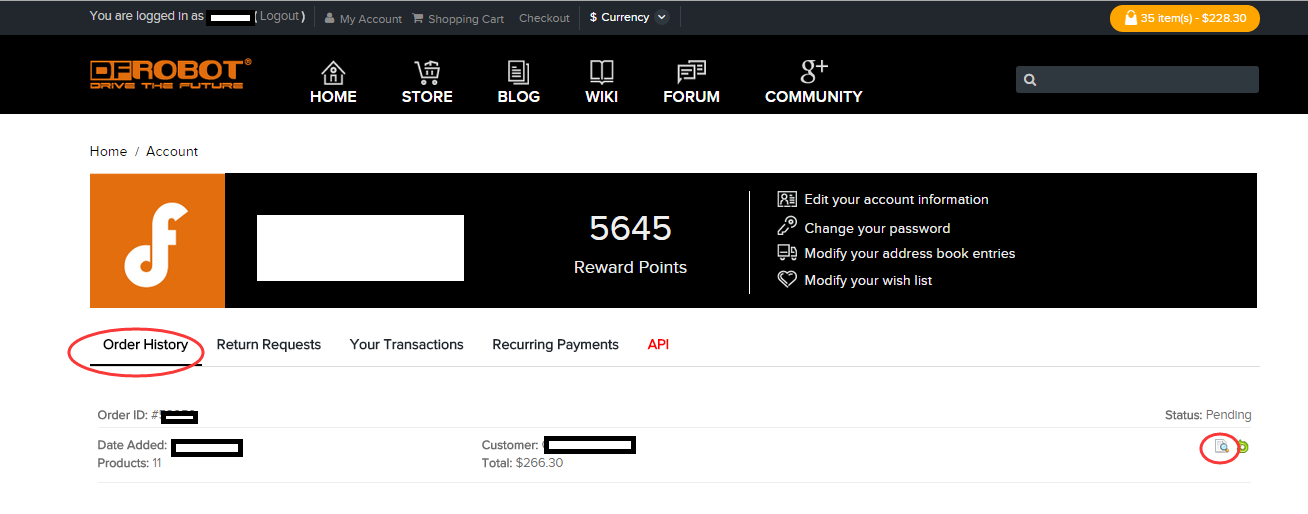
Task: Switch to the Your Transactions tab
Action: click(x=407, y=344)
